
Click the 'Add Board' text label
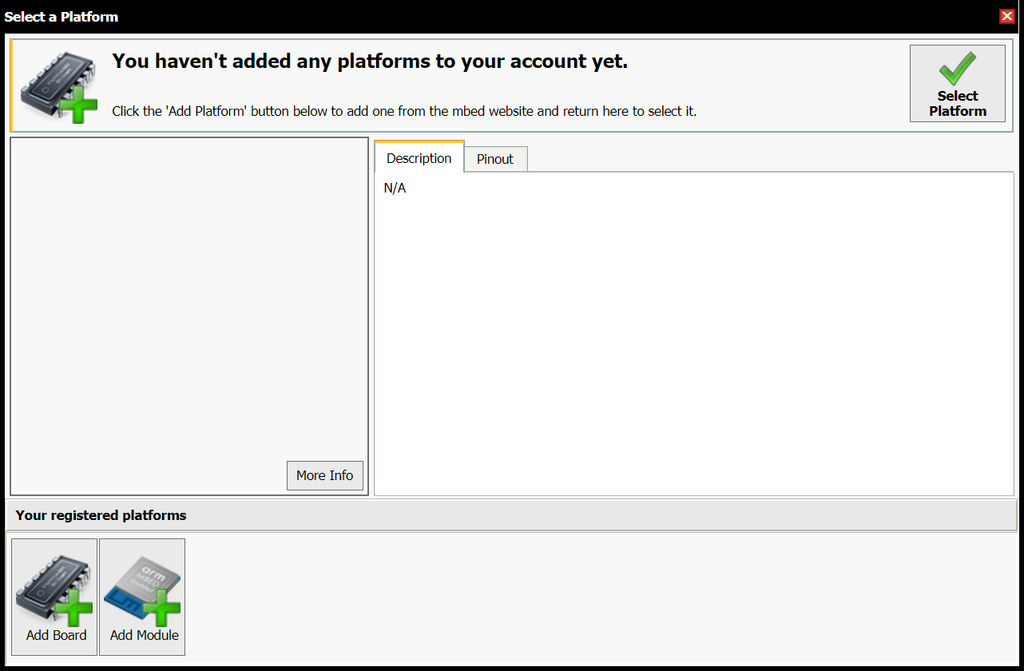coord(56,635)
